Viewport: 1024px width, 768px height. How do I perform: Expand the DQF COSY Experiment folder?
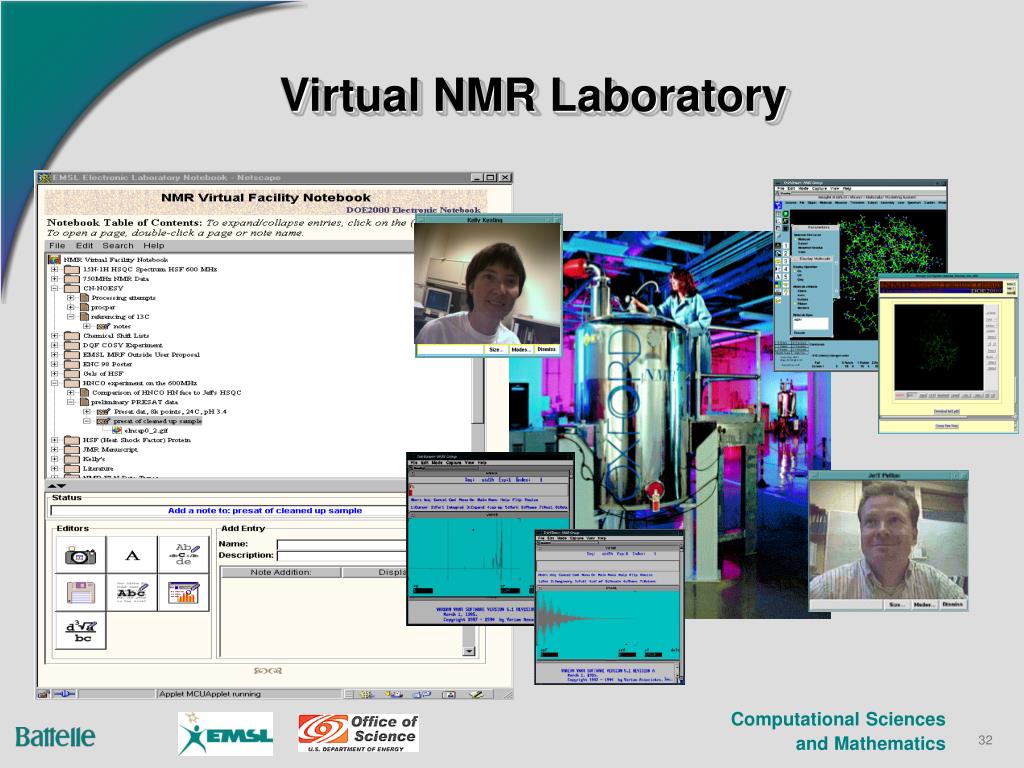point(55,345)
